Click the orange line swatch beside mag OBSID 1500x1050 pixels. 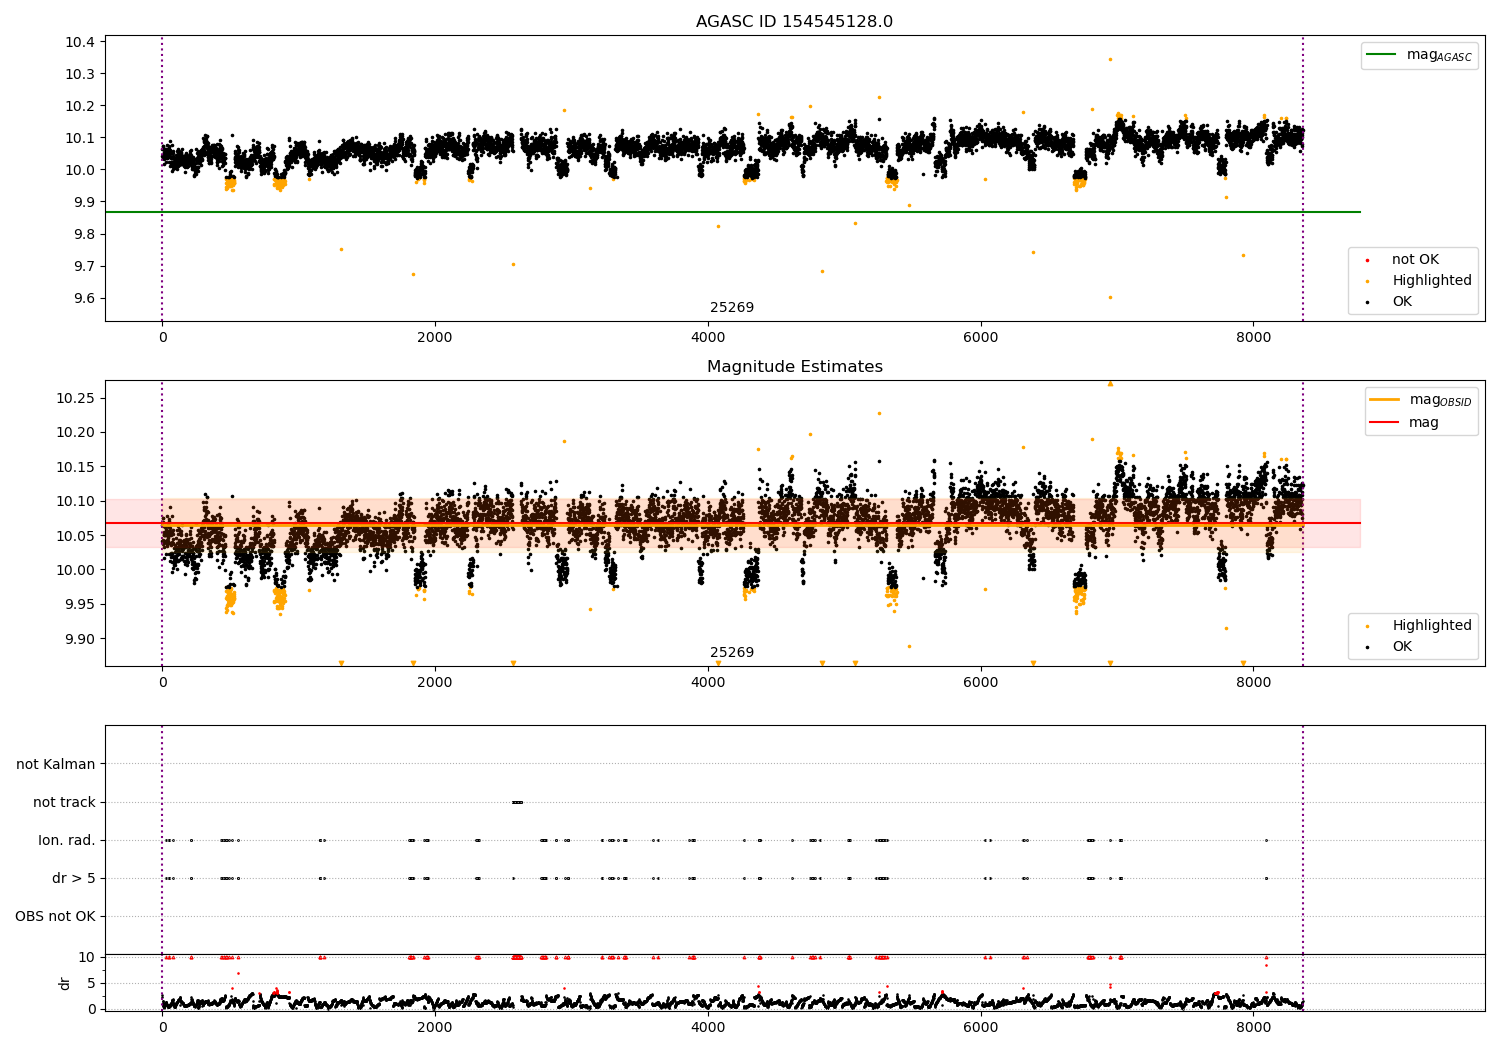pyautogui.click(x=1385, y=400)
